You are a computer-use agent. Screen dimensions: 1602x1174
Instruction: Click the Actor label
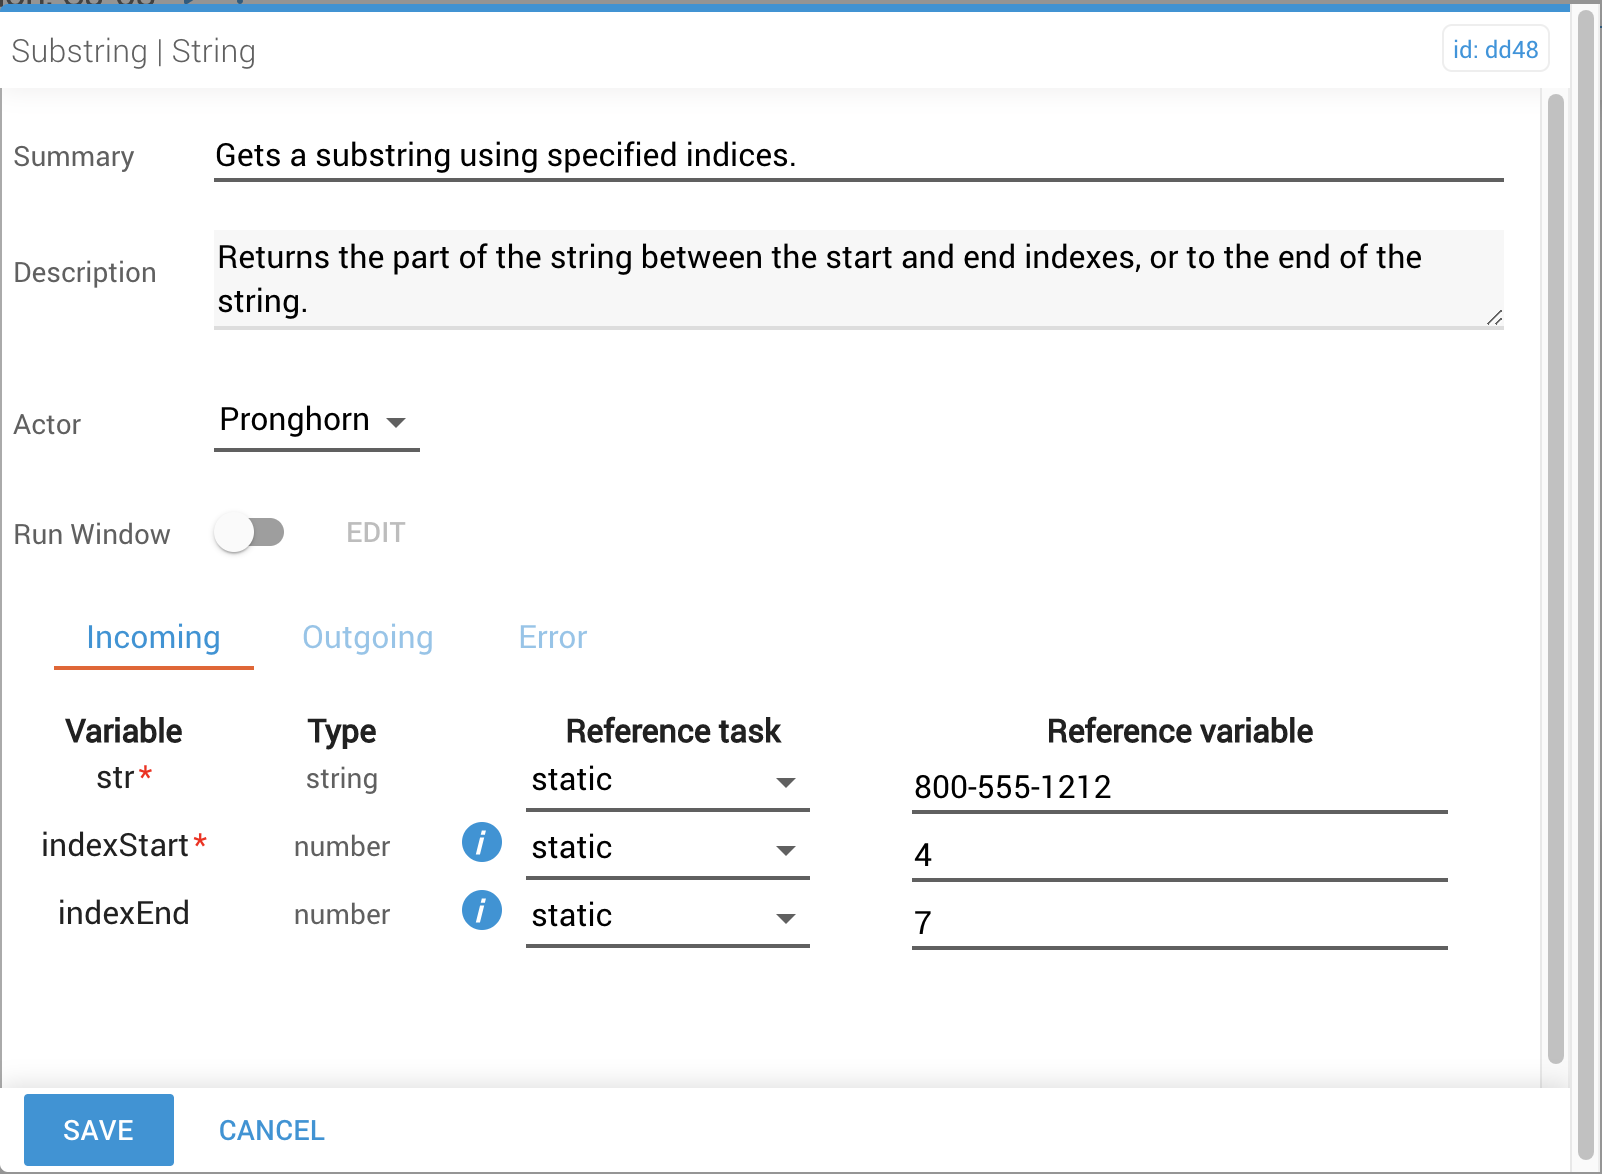tap(47, 424)
